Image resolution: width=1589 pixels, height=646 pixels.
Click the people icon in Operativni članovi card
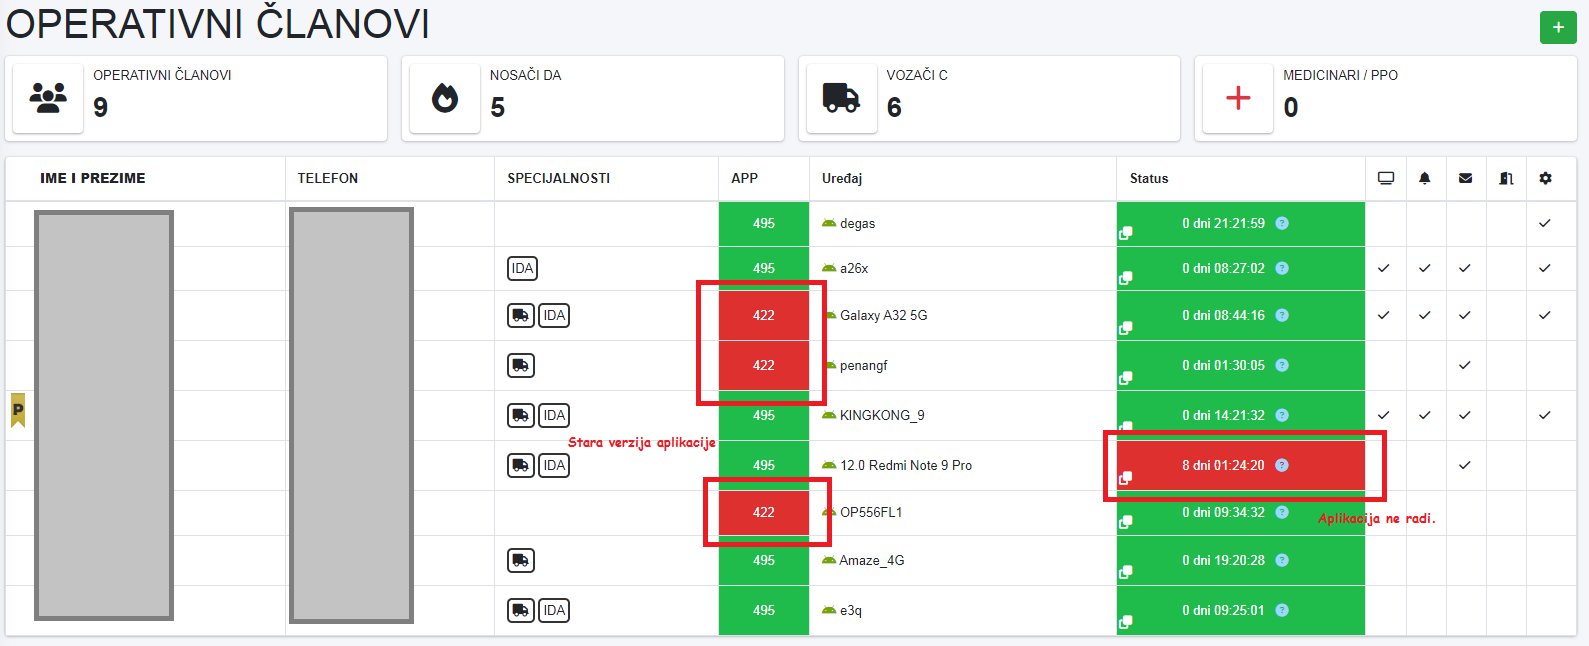[x=48, y=98]
